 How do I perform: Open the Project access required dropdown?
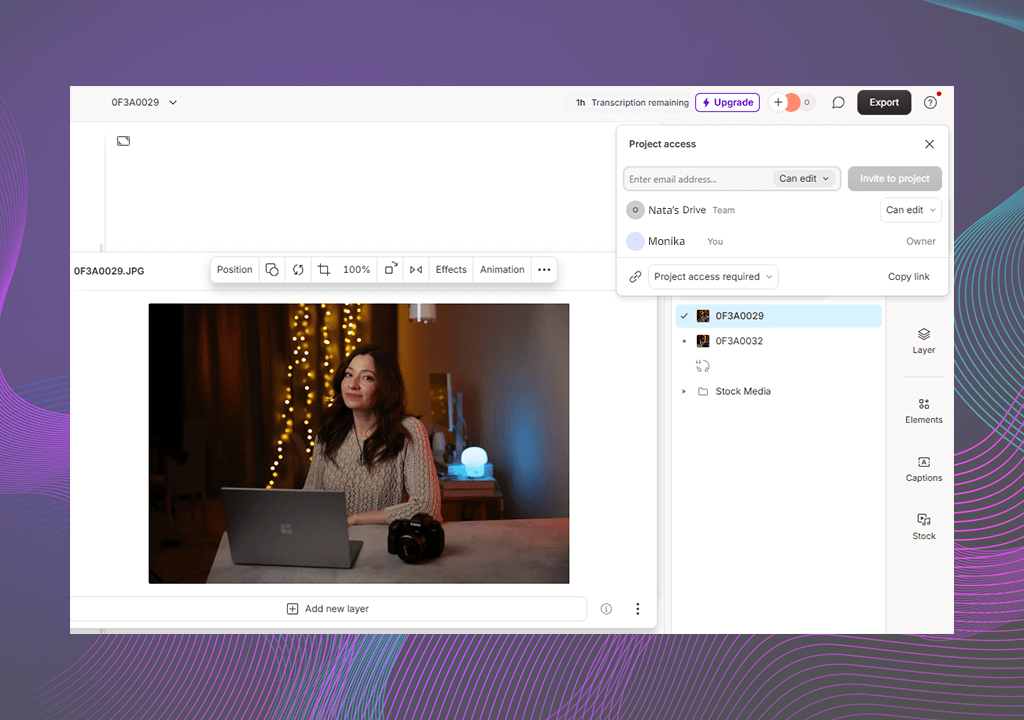(x=712, y=276)
